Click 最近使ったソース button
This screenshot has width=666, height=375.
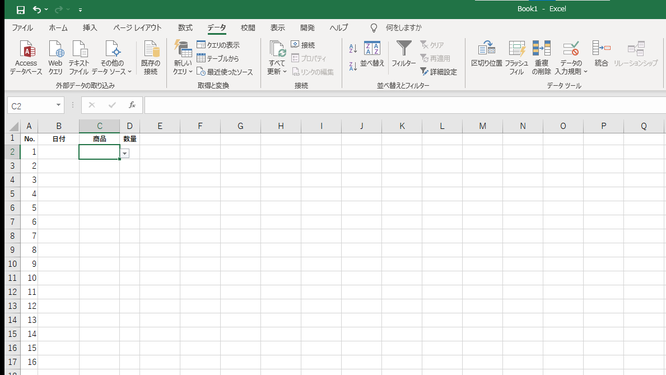(225, 72)
